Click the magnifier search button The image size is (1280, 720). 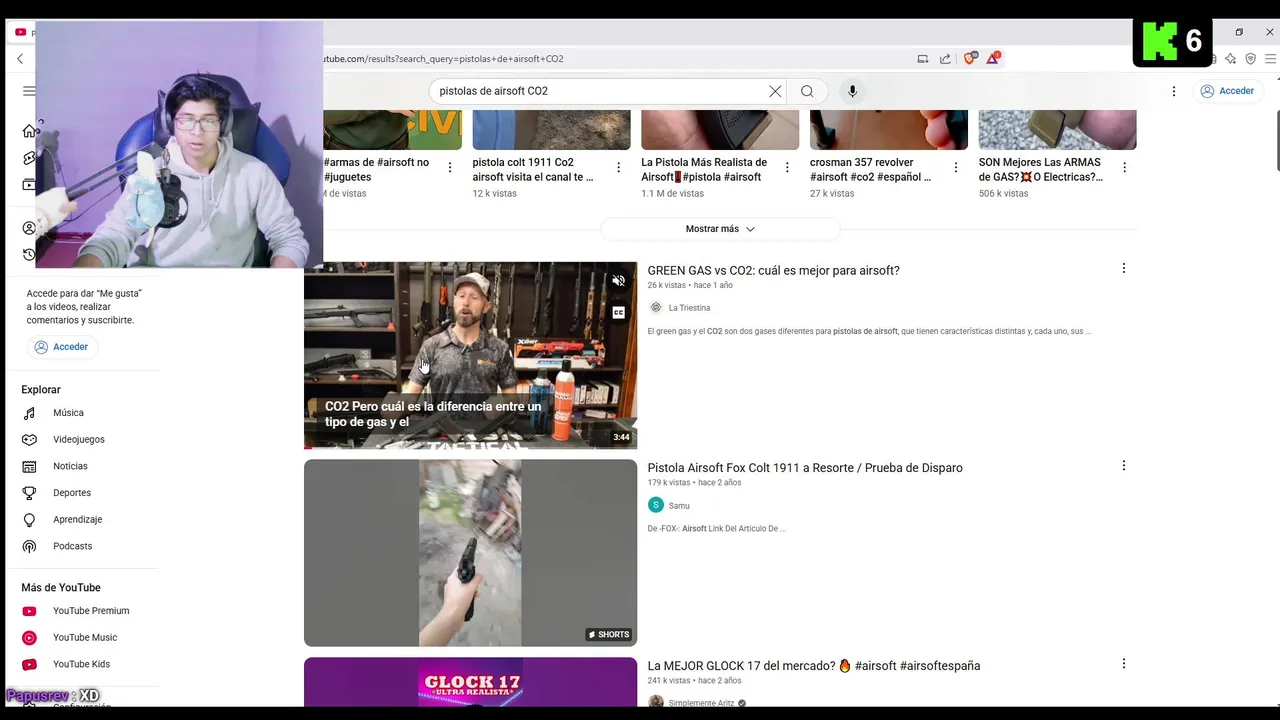click(x=807, y=91)
